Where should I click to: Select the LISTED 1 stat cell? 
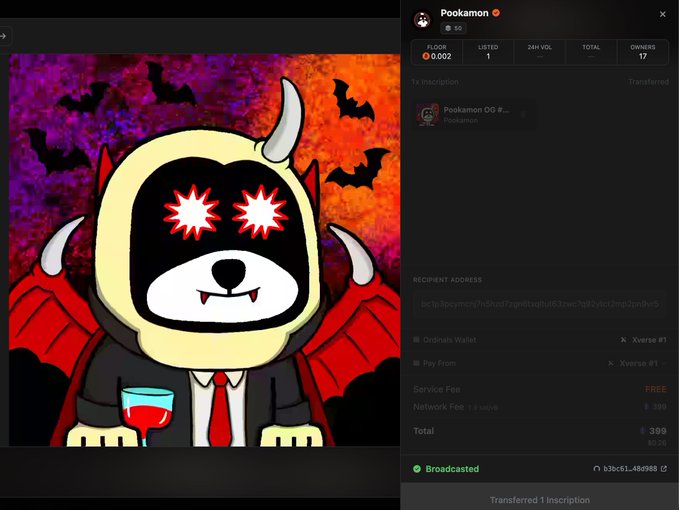click(488, 52)
